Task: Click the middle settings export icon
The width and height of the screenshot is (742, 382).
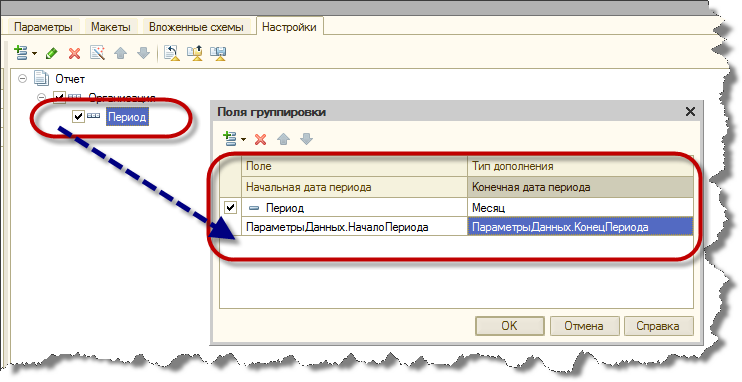Action: click(x=195, y=53)
